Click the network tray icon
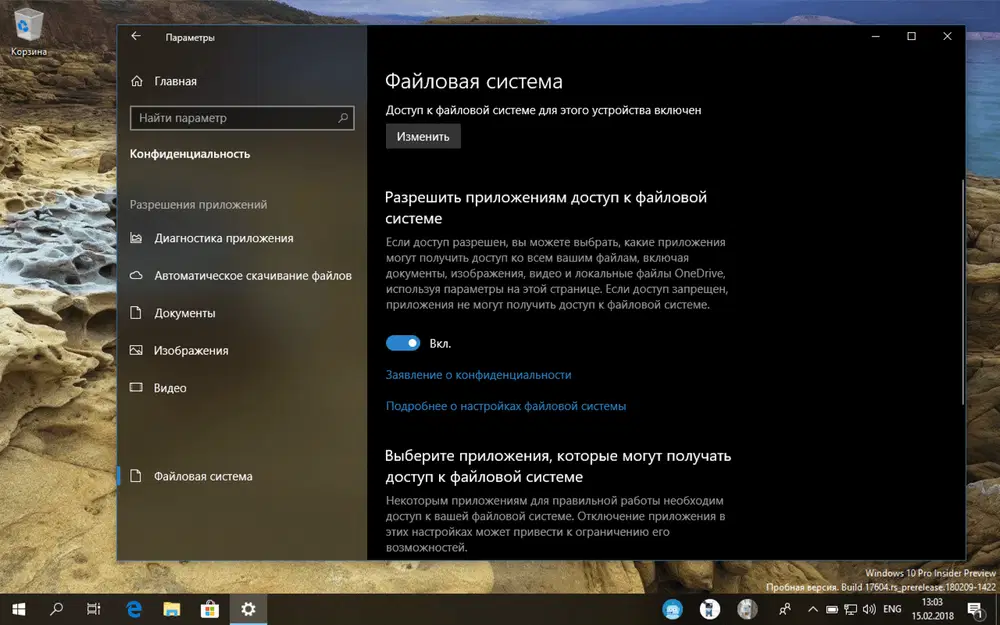 pos(850,609)
